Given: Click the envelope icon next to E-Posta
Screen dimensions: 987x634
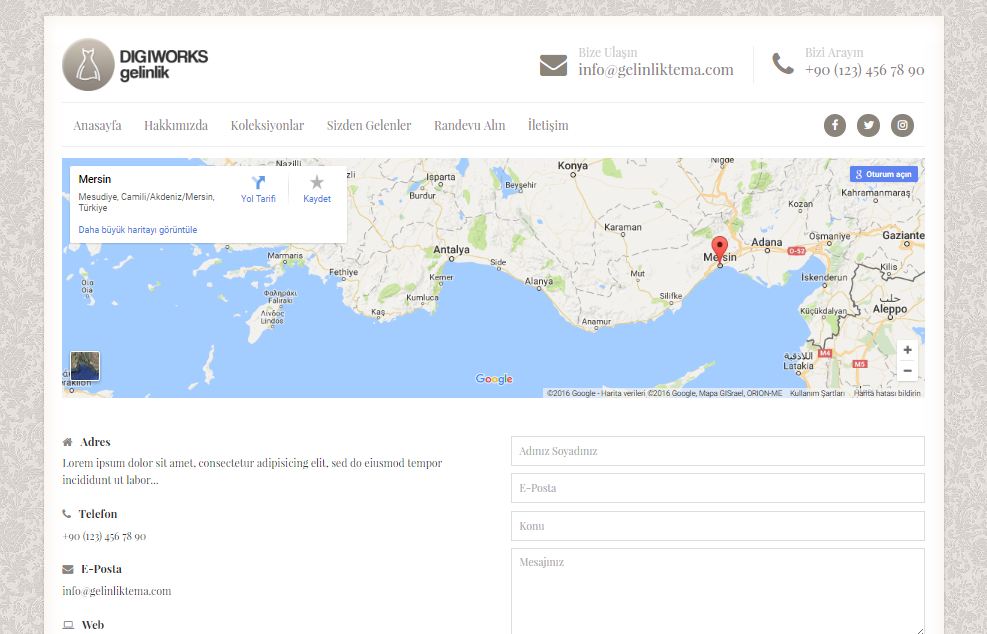Looking at the screenshot, I should 68,569.
